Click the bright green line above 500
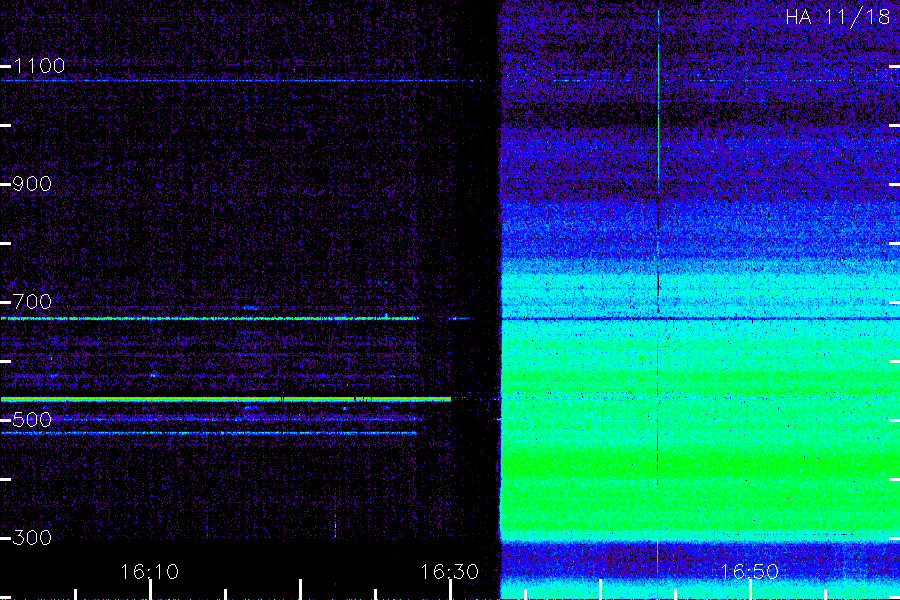The height and width of the screenshot is (600, 900). [226, 399]
